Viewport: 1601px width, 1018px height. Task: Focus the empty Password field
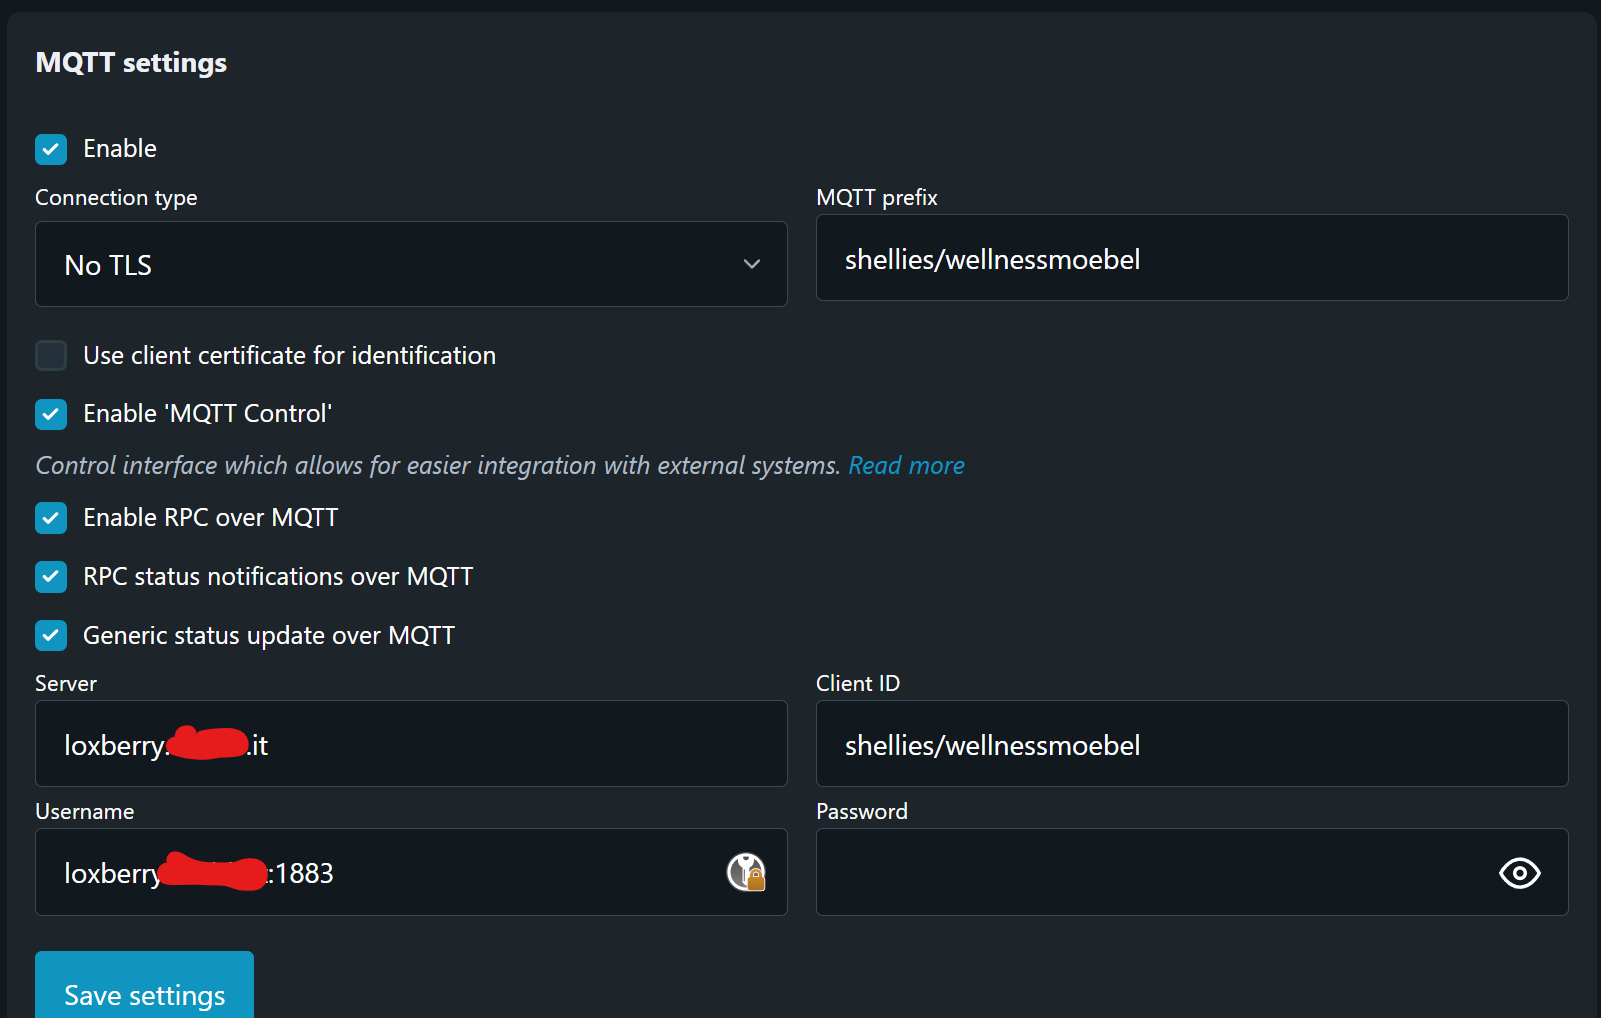click(1150, 872)
